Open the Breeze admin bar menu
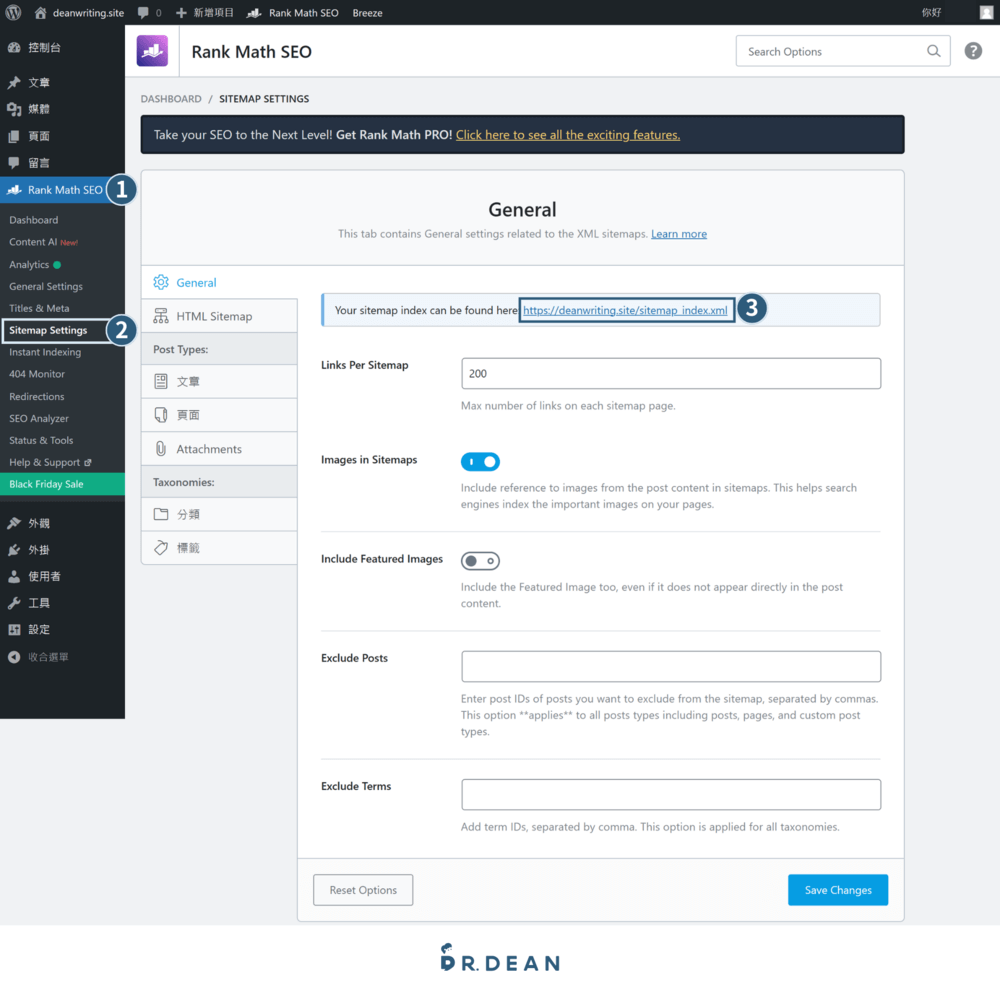 tap(367, 13)
